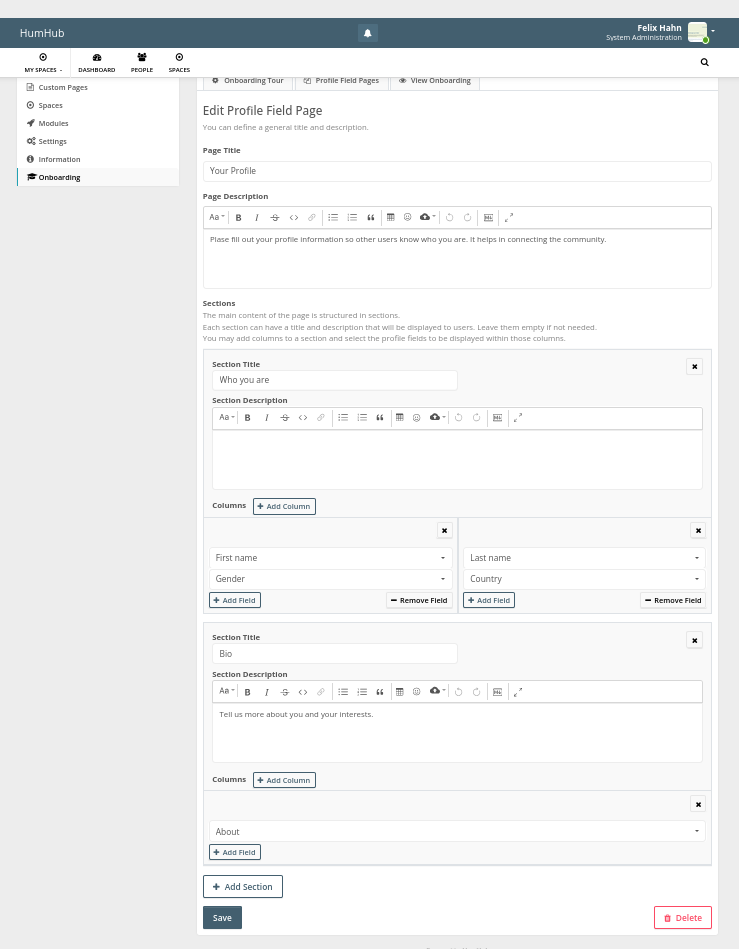Open the First name field dropdown
The image size is (739, 949).
point(330,558)
